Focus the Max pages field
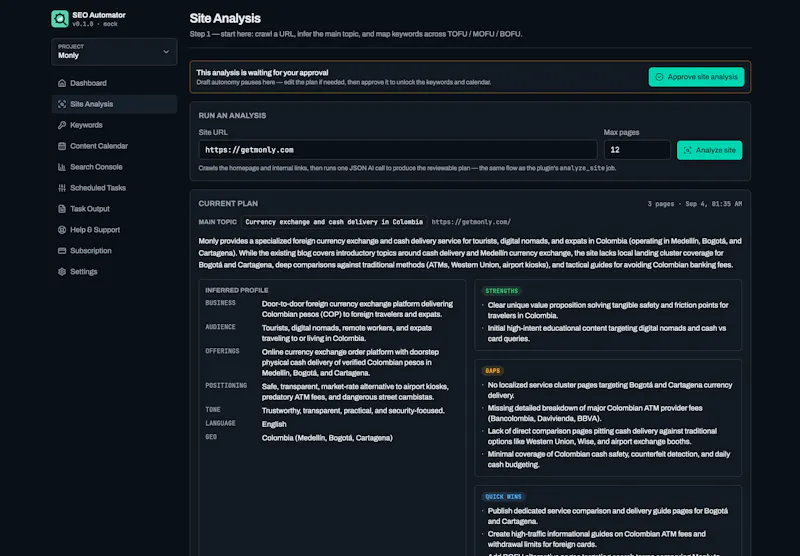This screenshot has width=800, height=556. [637, 150]
